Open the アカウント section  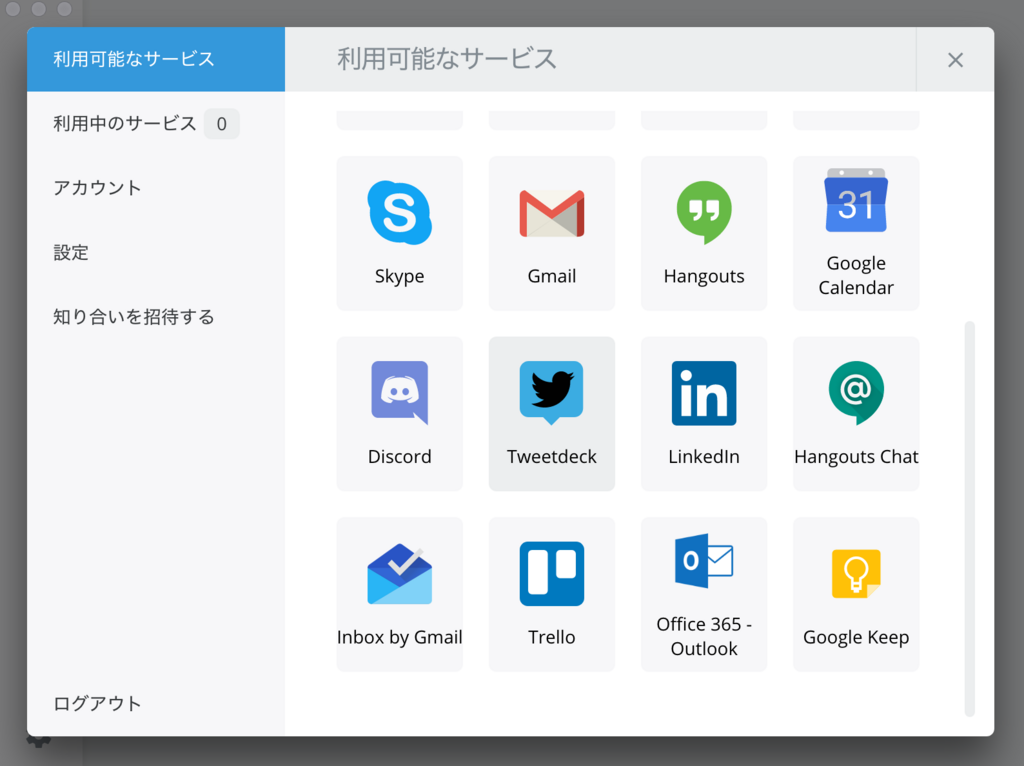click(155, 187)
